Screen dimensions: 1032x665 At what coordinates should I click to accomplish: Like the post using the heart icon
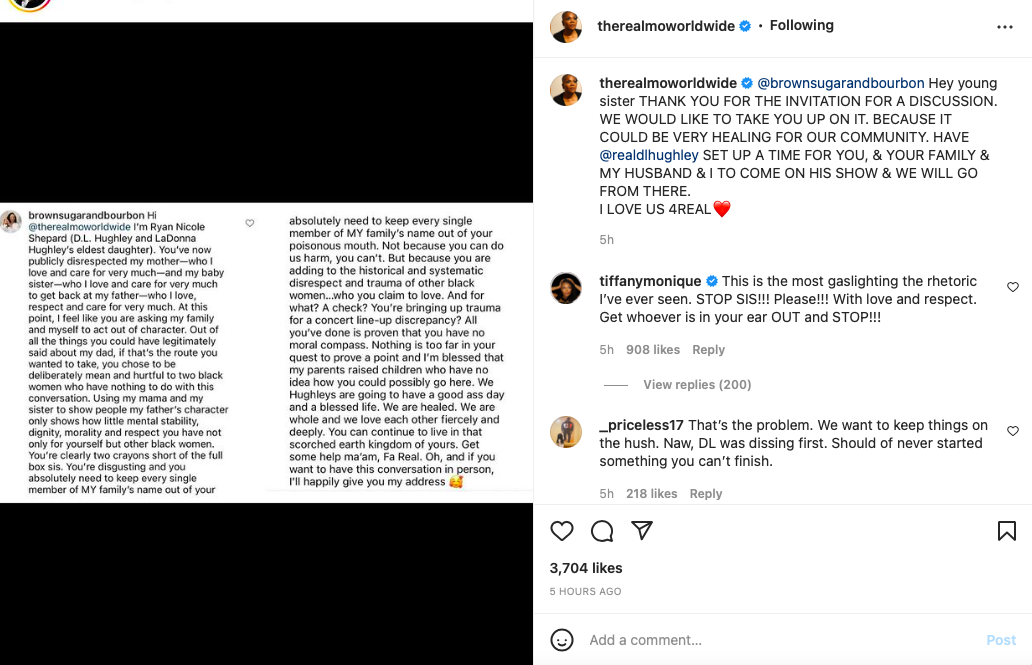562,531
